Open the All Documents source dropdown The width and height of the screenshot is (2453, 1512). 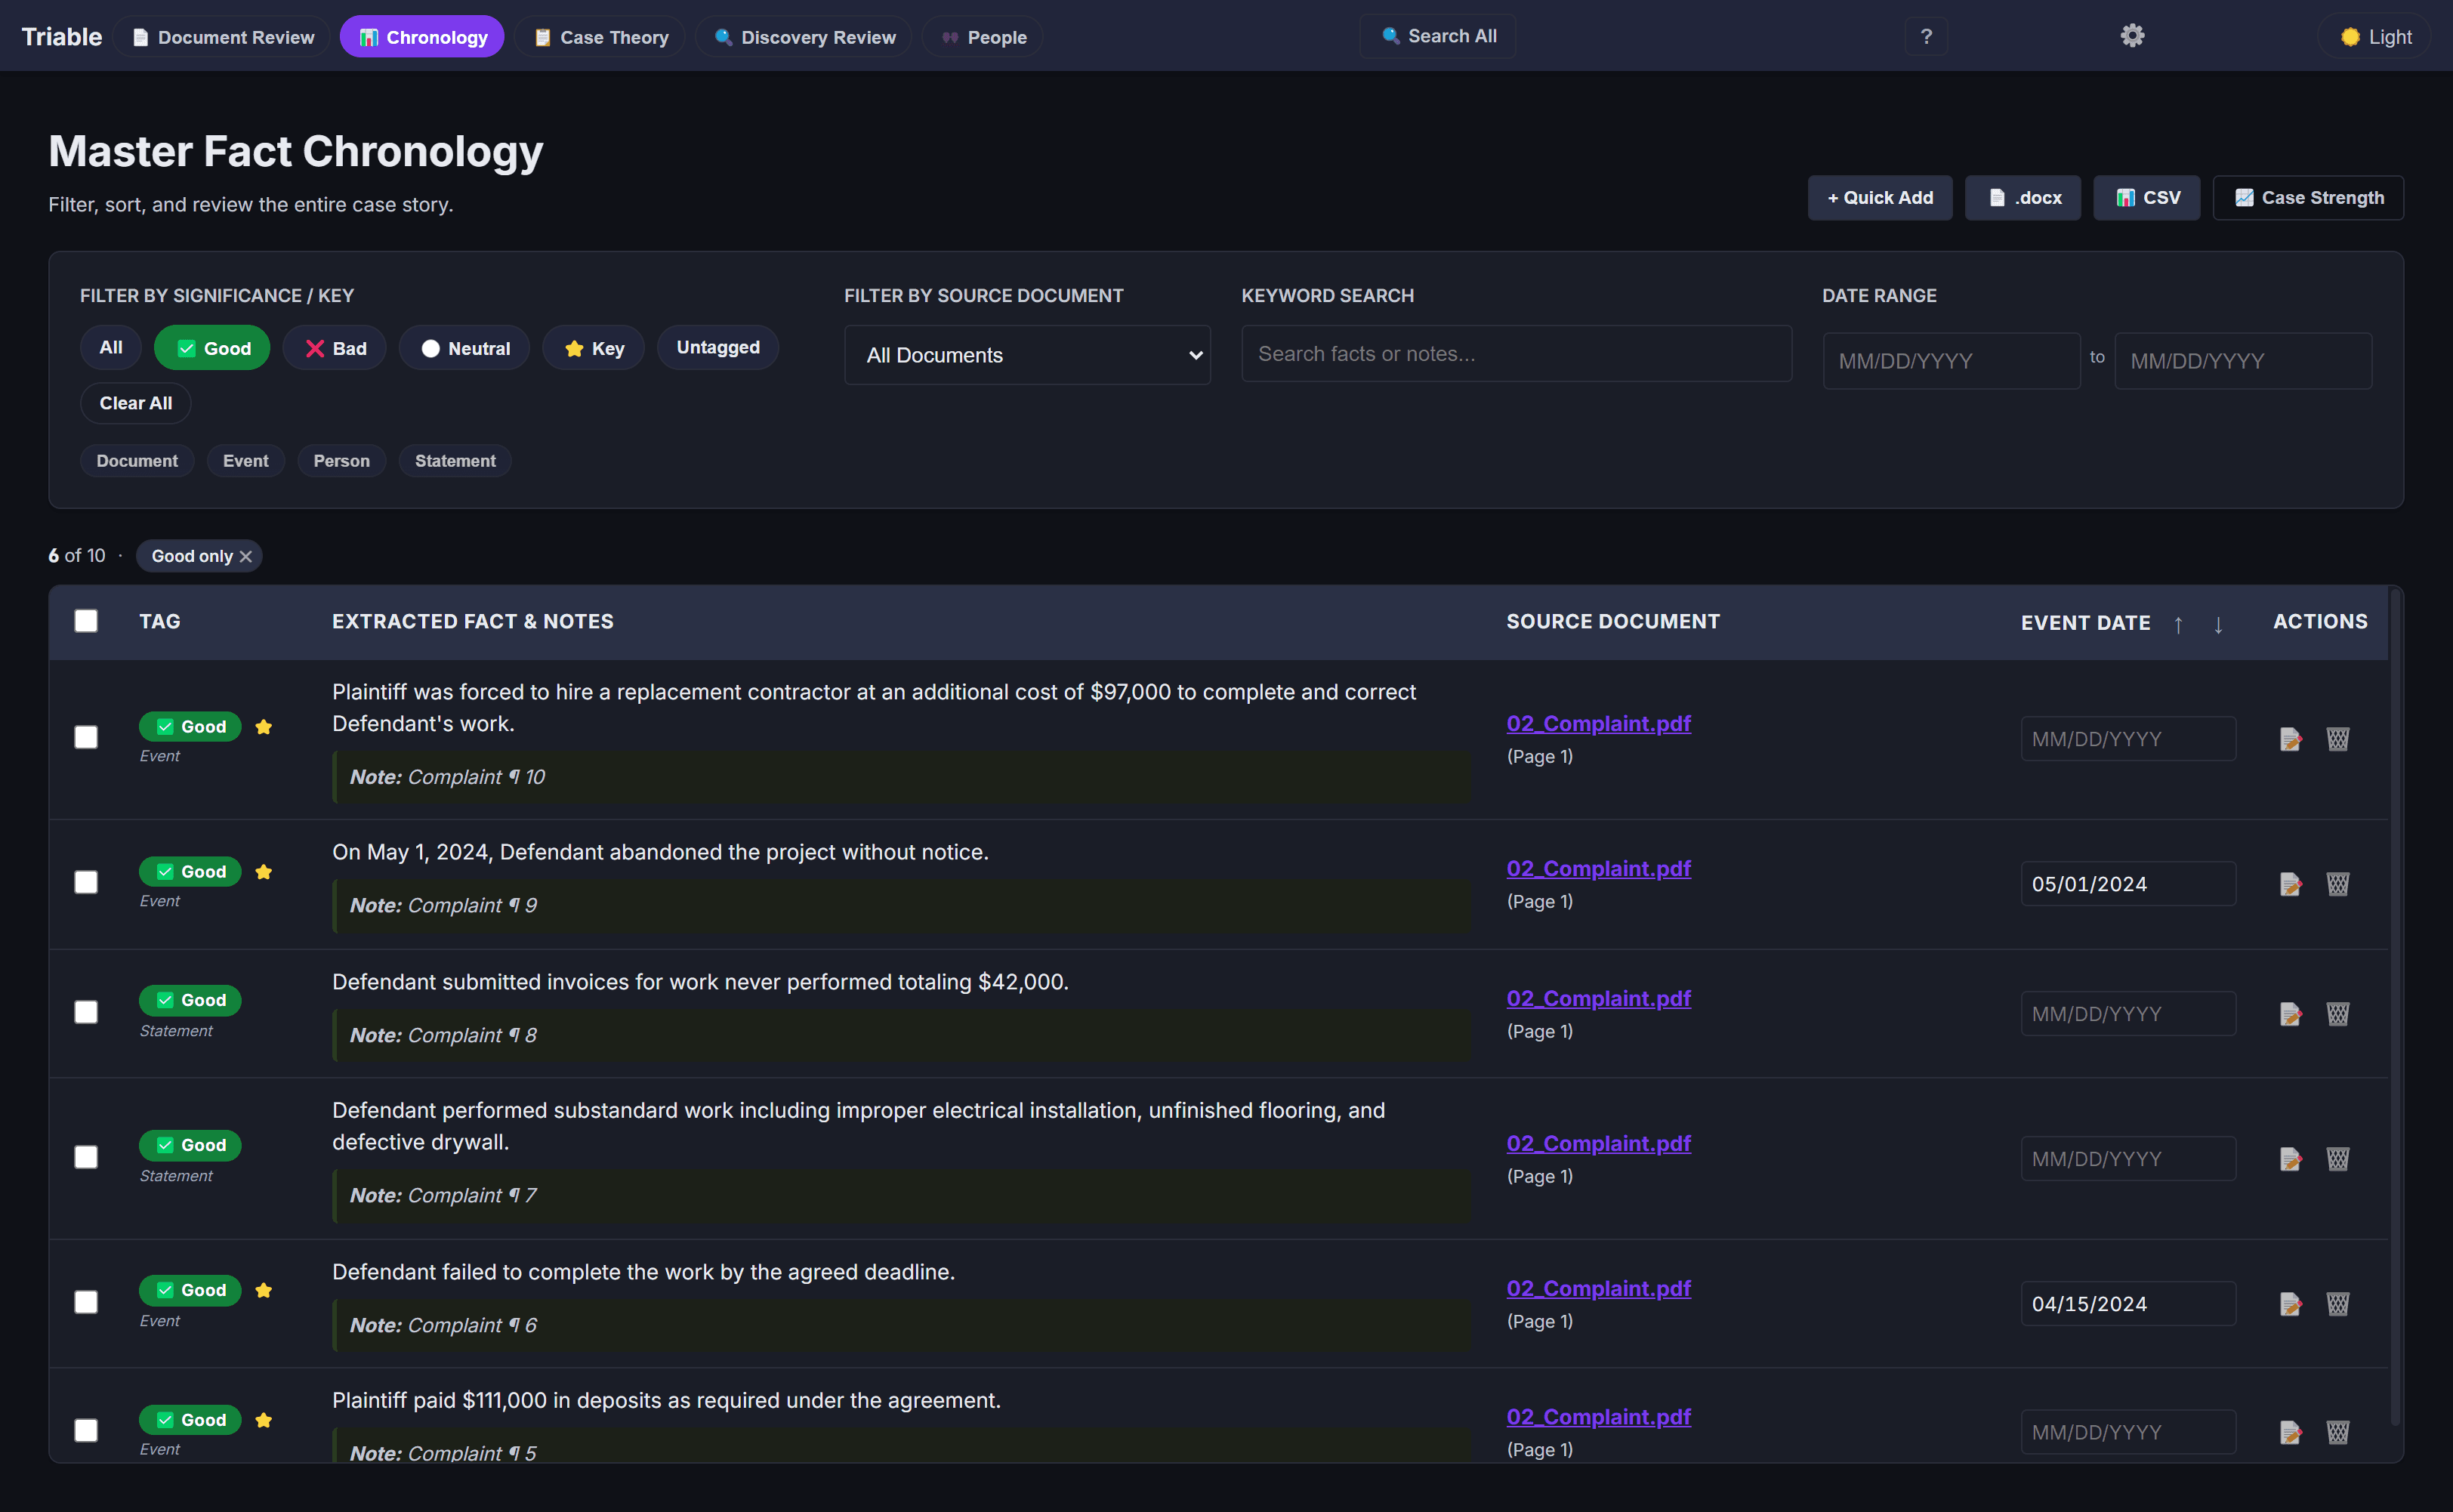[x=1027, y=355]
